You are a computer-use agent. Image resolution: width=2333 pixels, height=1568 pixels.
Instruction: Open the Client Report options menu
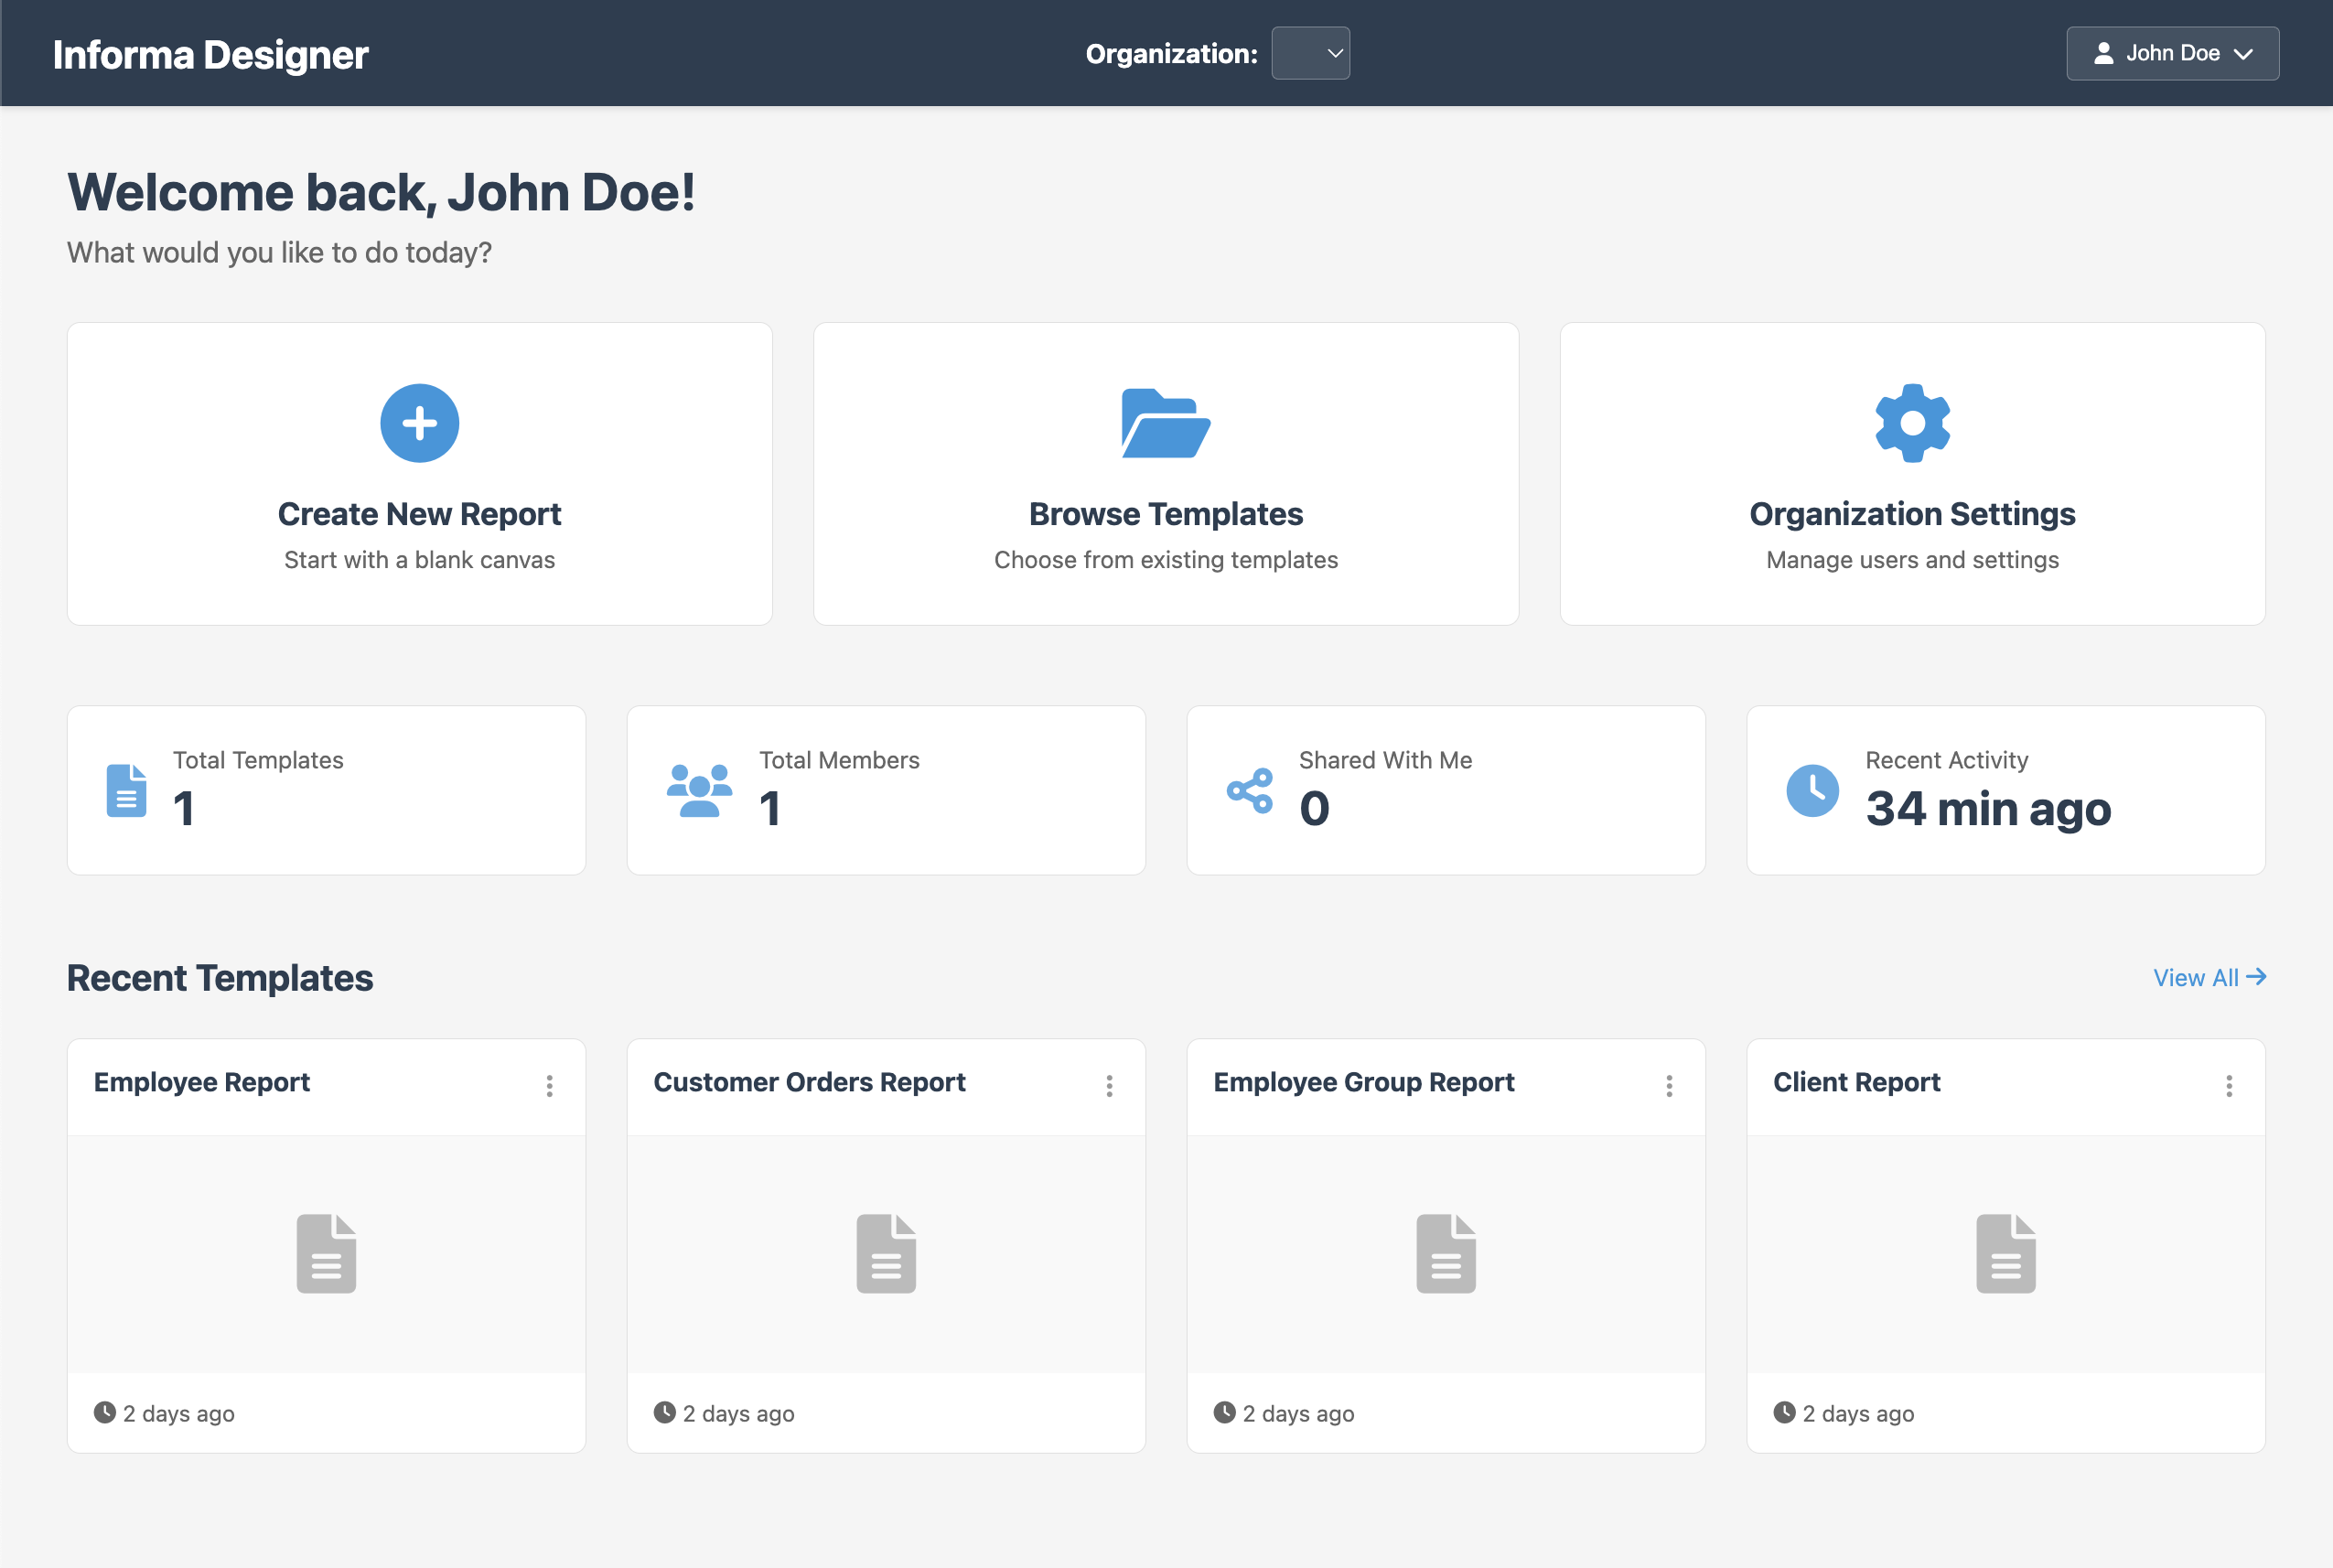coord(2229,1085)
